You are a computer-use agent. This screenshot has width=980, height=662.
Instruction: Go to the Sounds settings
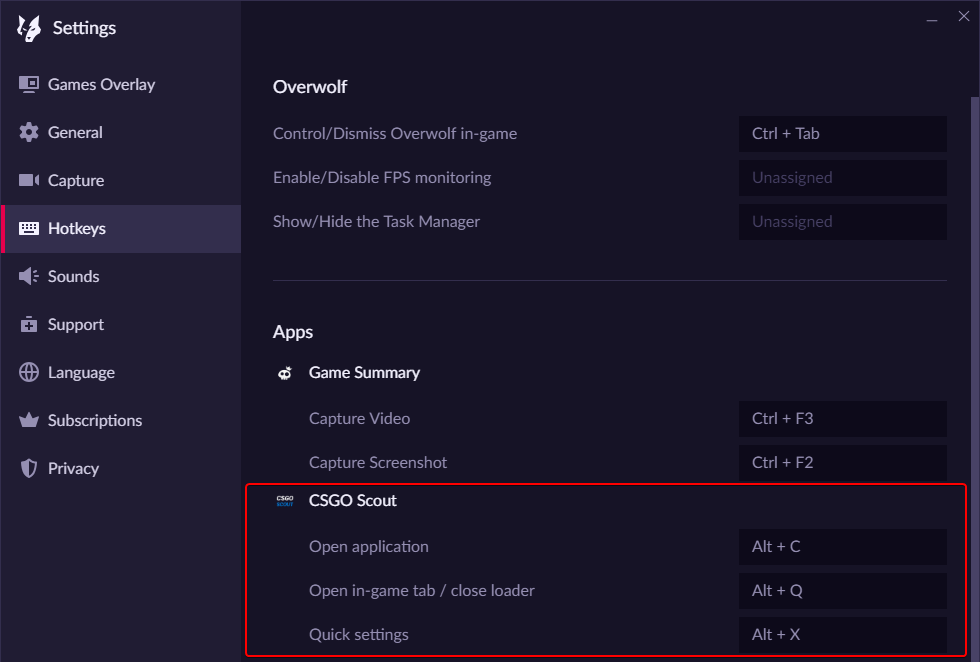pyautogui.click(x=121, y=276)
